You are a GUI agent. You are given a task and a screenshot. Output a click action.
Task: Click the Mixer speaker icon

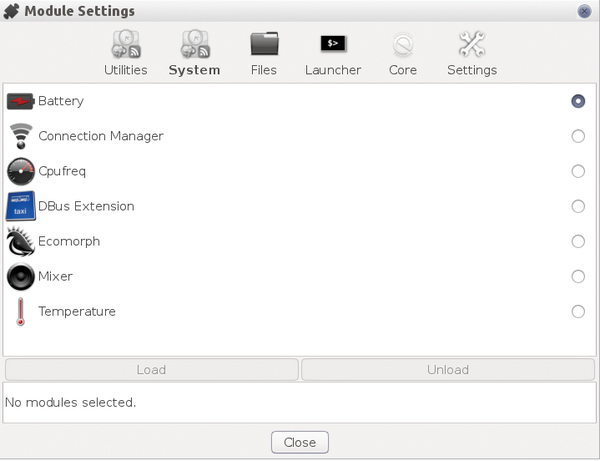20,276
